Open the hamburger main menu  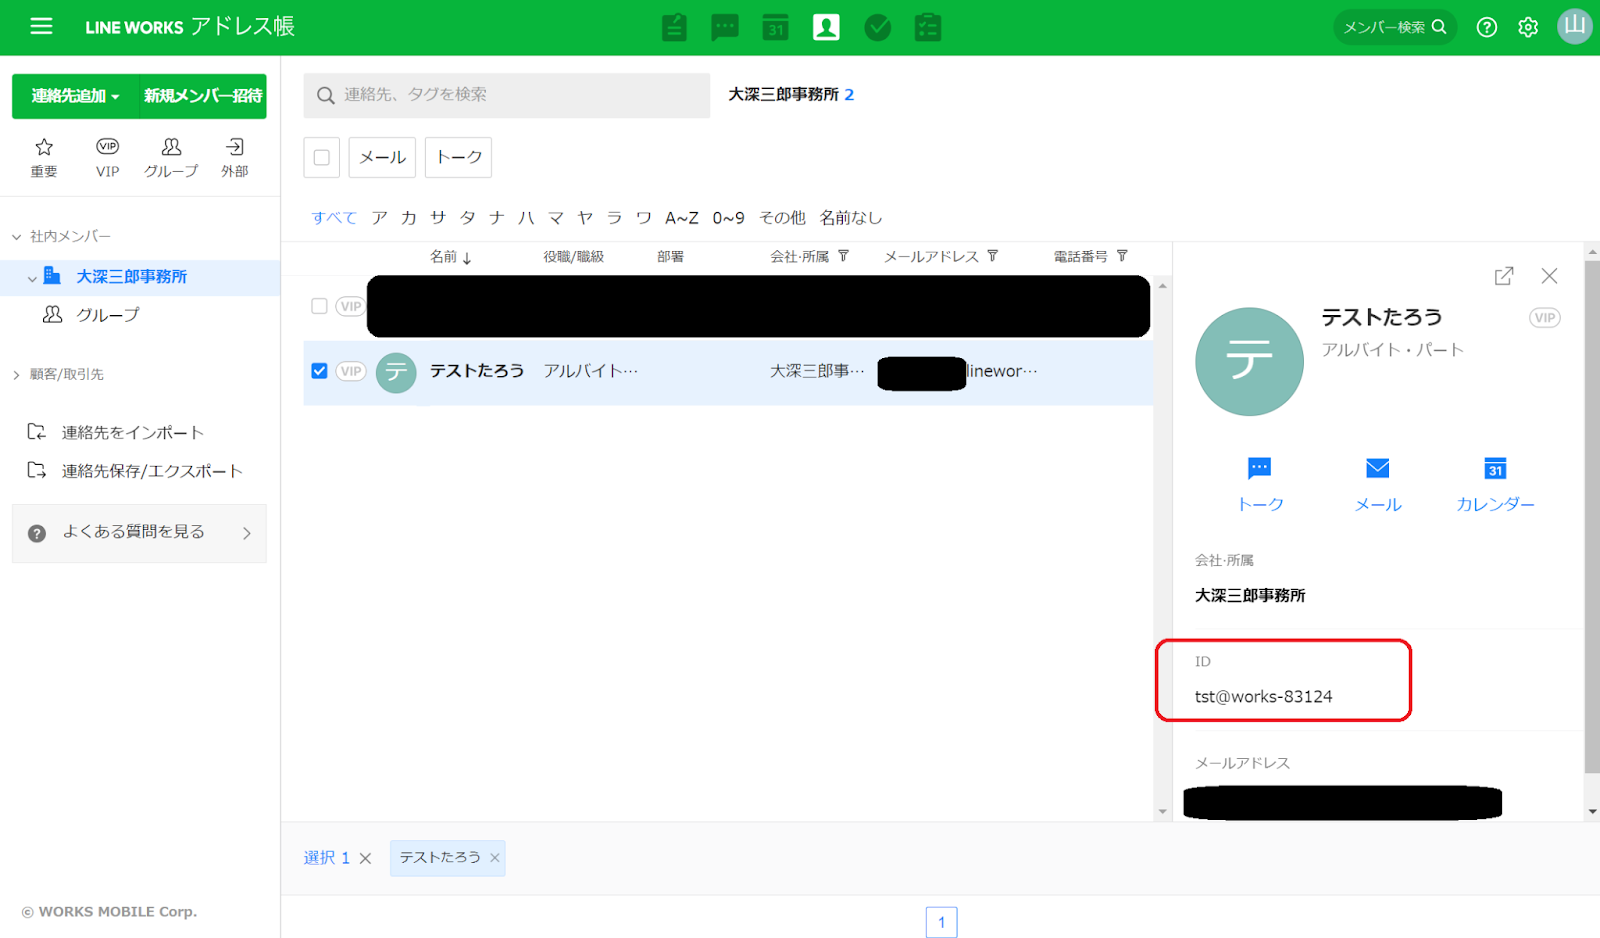41,27
